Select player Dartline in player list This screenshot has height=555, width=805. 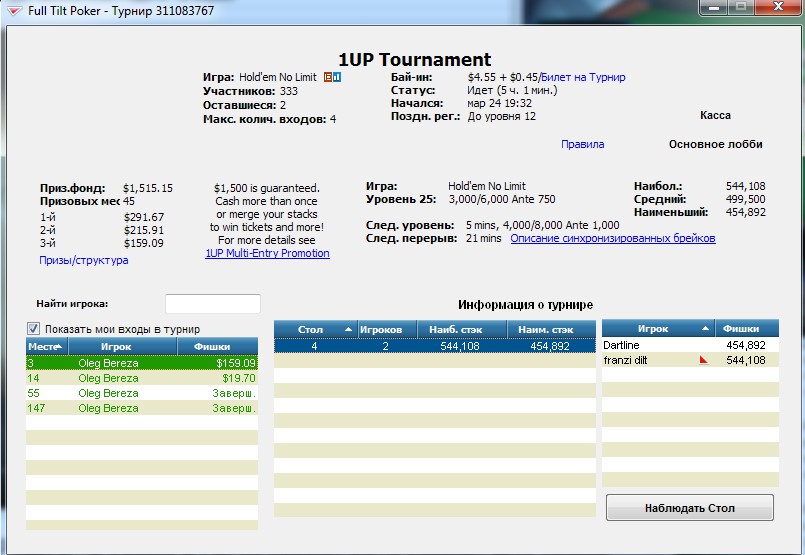click(691, 345)
